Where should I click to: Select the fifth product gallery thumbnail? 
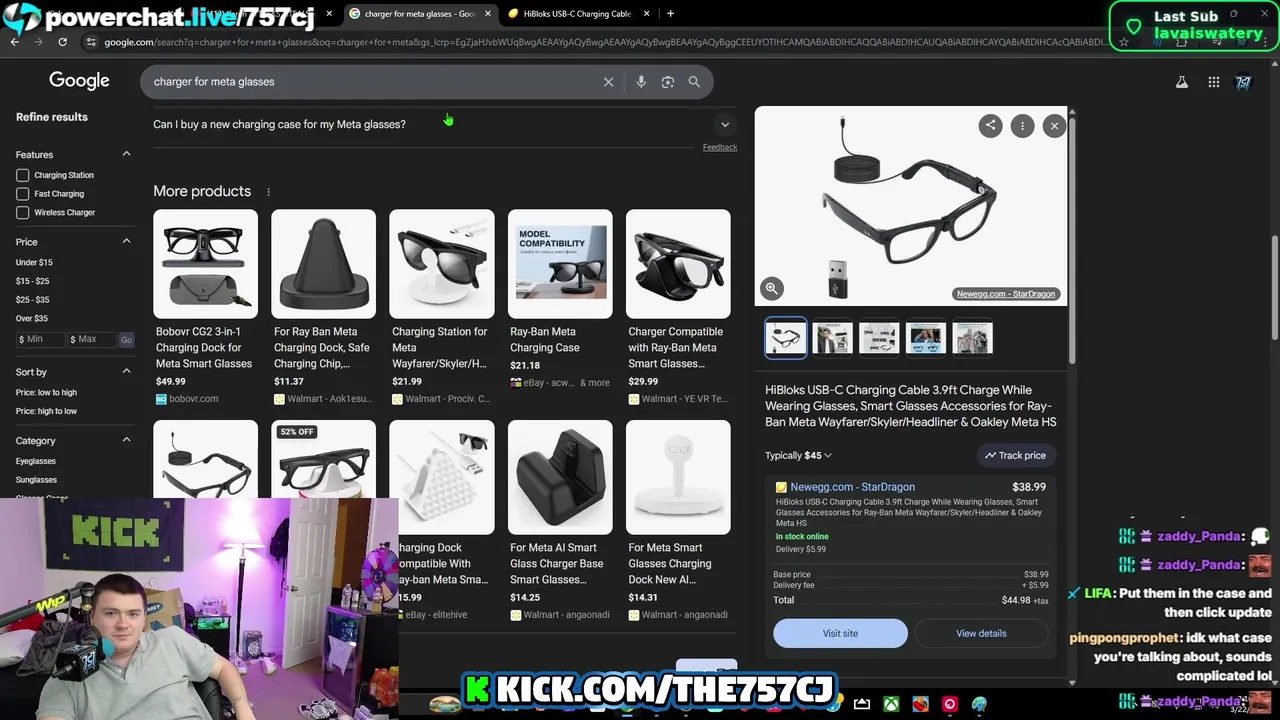[972, 338]
